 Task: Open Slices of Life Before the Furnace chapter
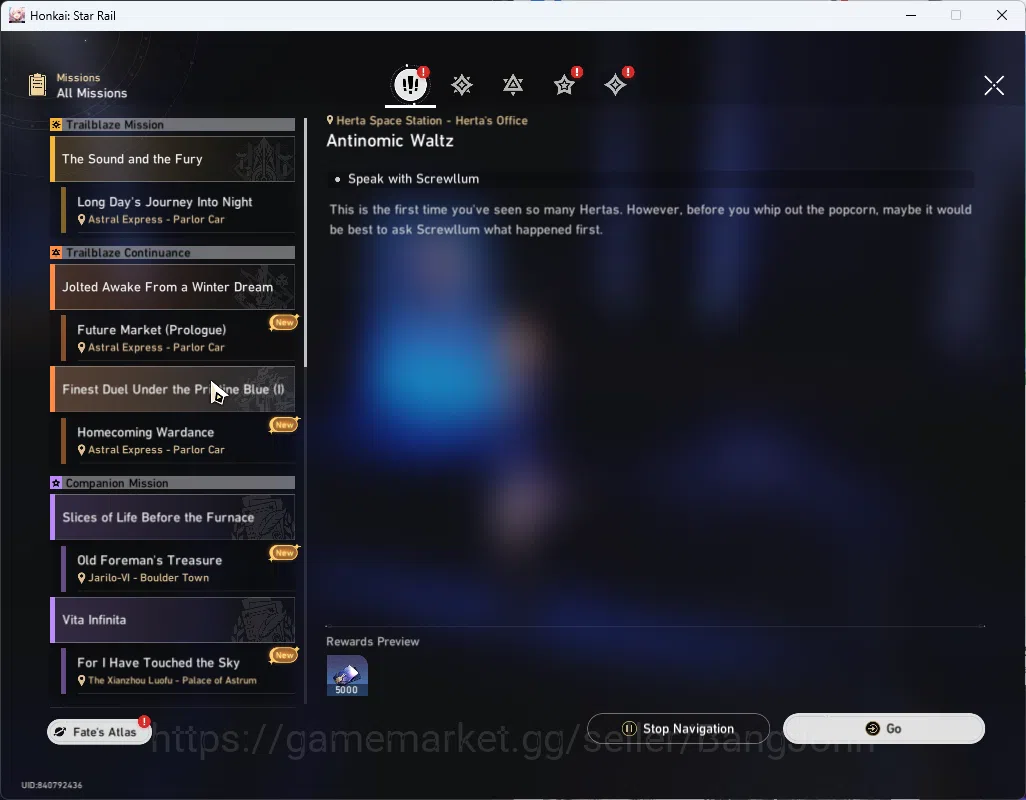pos(173,517)
